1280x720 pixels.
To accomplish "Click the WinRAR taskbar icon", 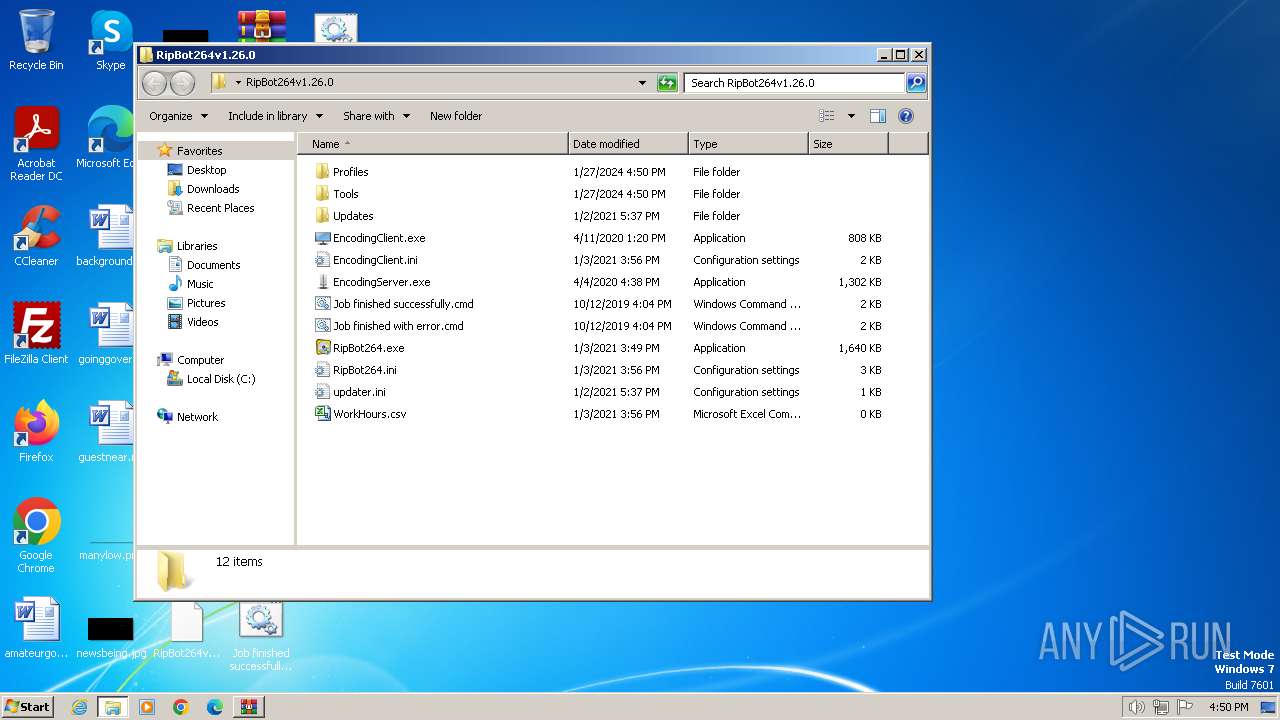I will [248, 707].
